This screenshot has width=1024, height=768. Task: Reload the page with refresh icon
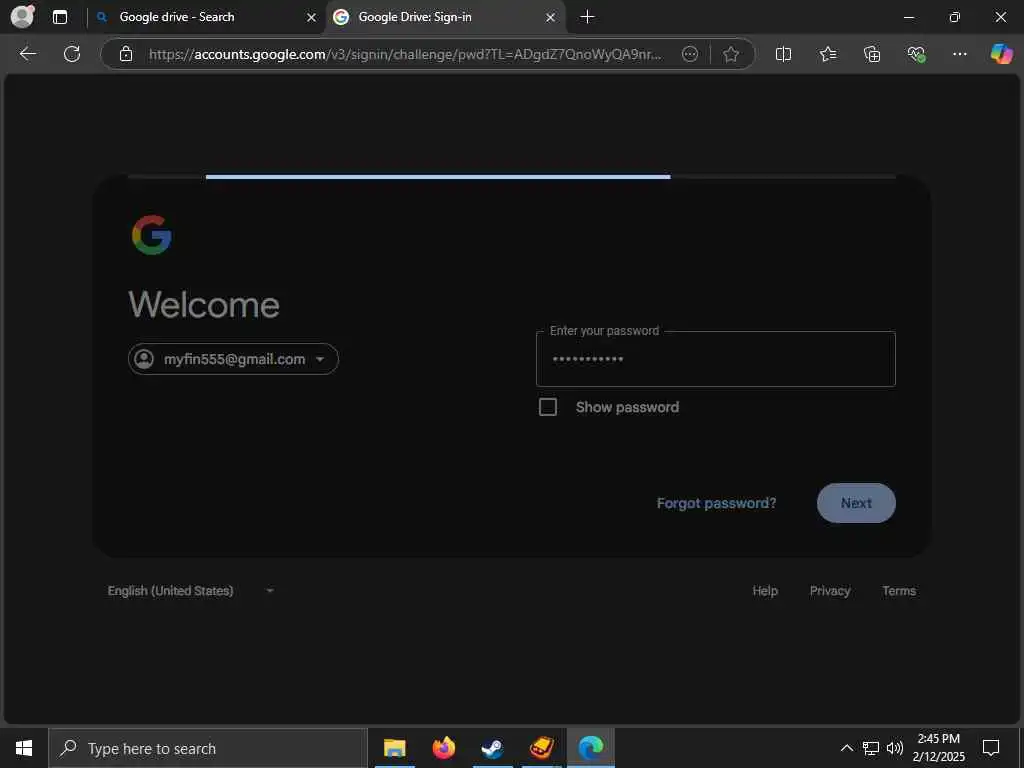72,54
